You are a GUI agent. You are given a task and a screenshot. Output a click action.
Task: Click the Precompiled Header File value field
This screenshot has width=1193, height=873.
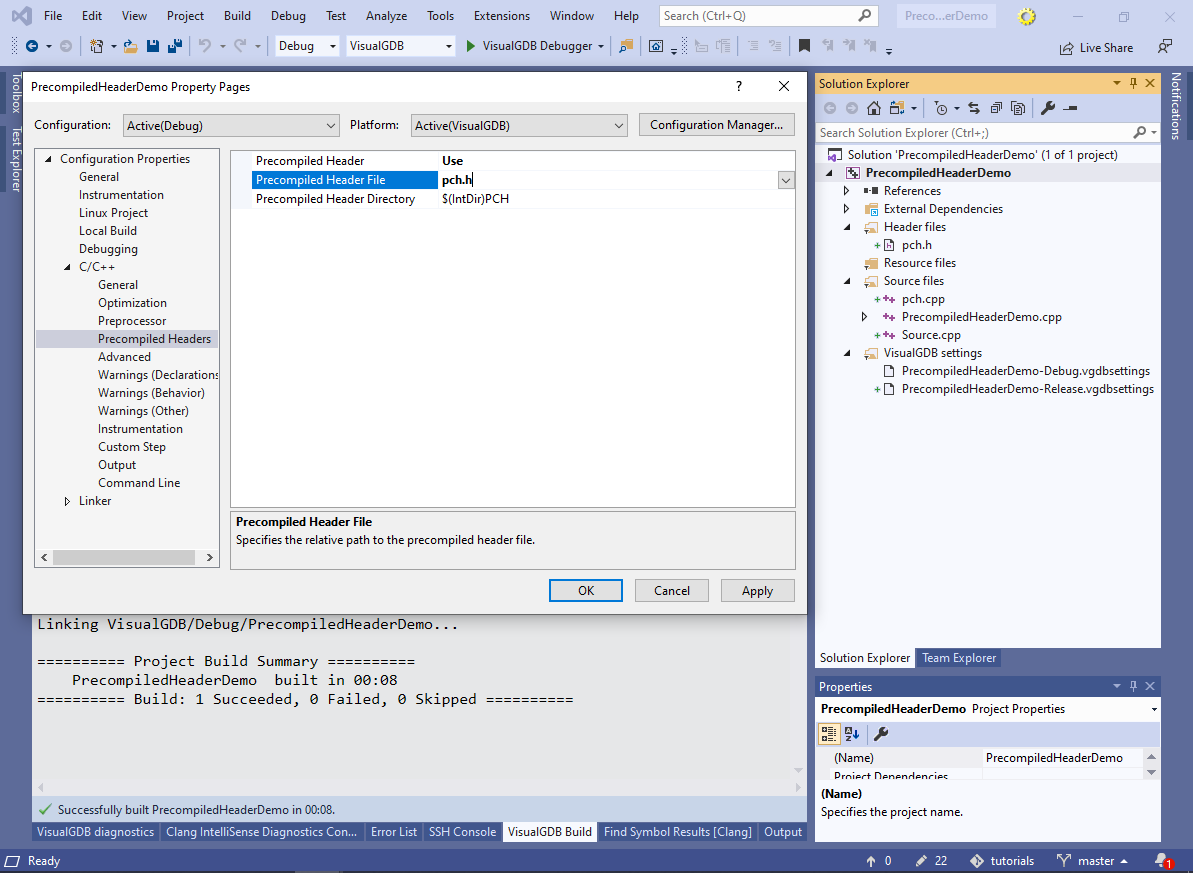[607, 180]
